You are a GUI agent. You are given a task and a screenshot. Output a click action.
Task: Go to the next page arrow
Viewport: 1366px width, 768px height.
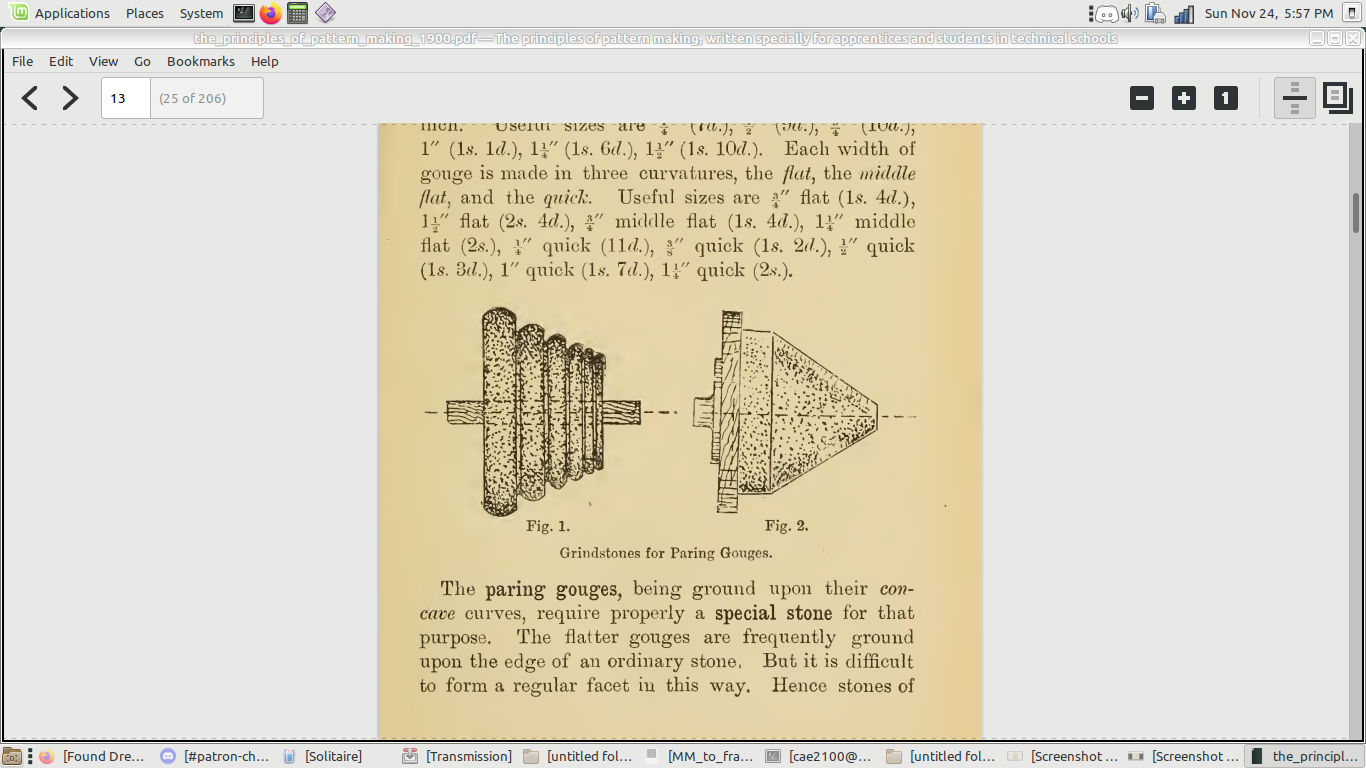(x=70, y=98)
